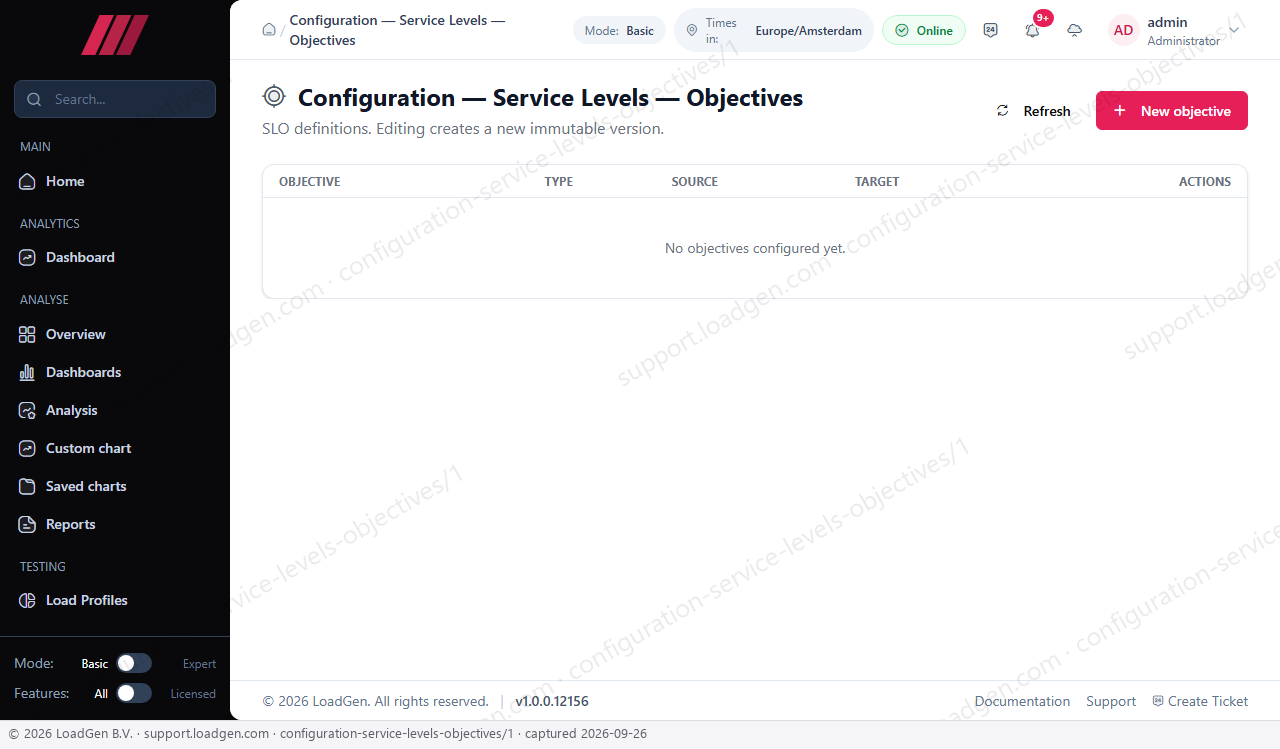This screenshot has height=749, width=1280.
Task: Open the Mode: Basic pill
Action: pos(619,30)
